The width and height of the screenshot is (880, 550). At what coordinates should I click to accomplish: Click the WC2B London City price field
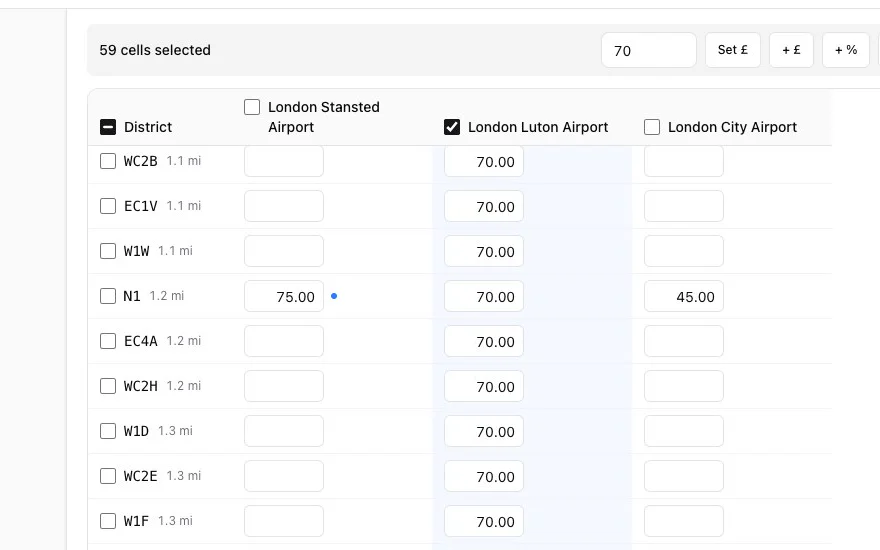tap(684, 161)
